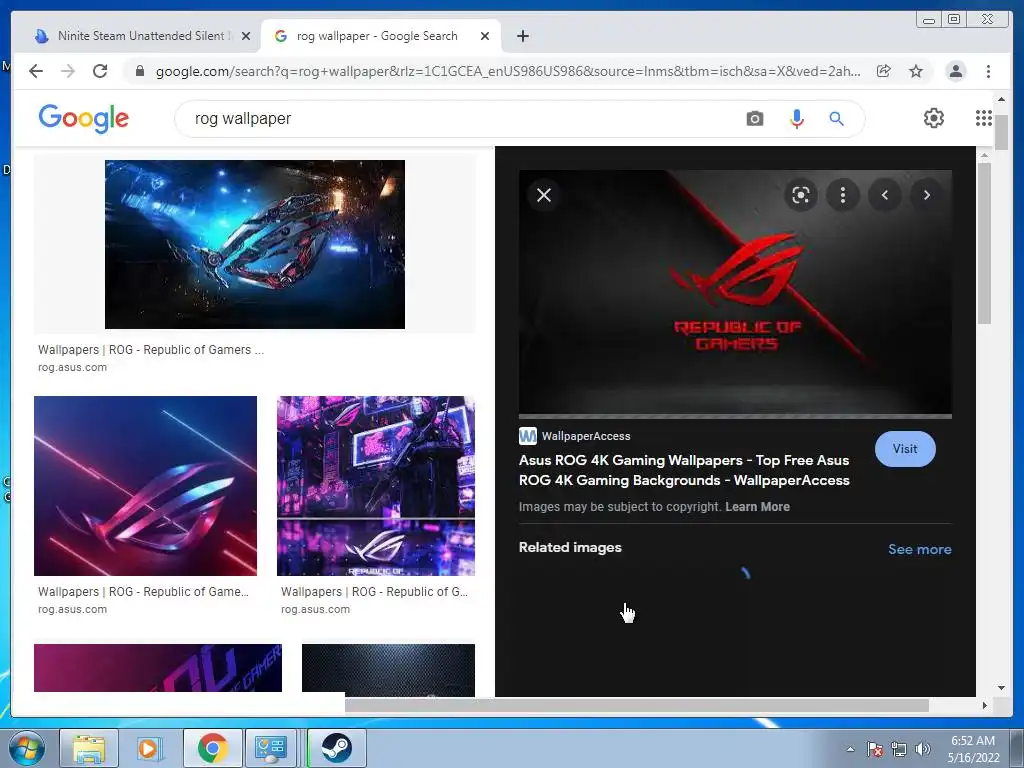Click the preview panel vertical scrollbar
1024x768 pixels.
point(984,243)
